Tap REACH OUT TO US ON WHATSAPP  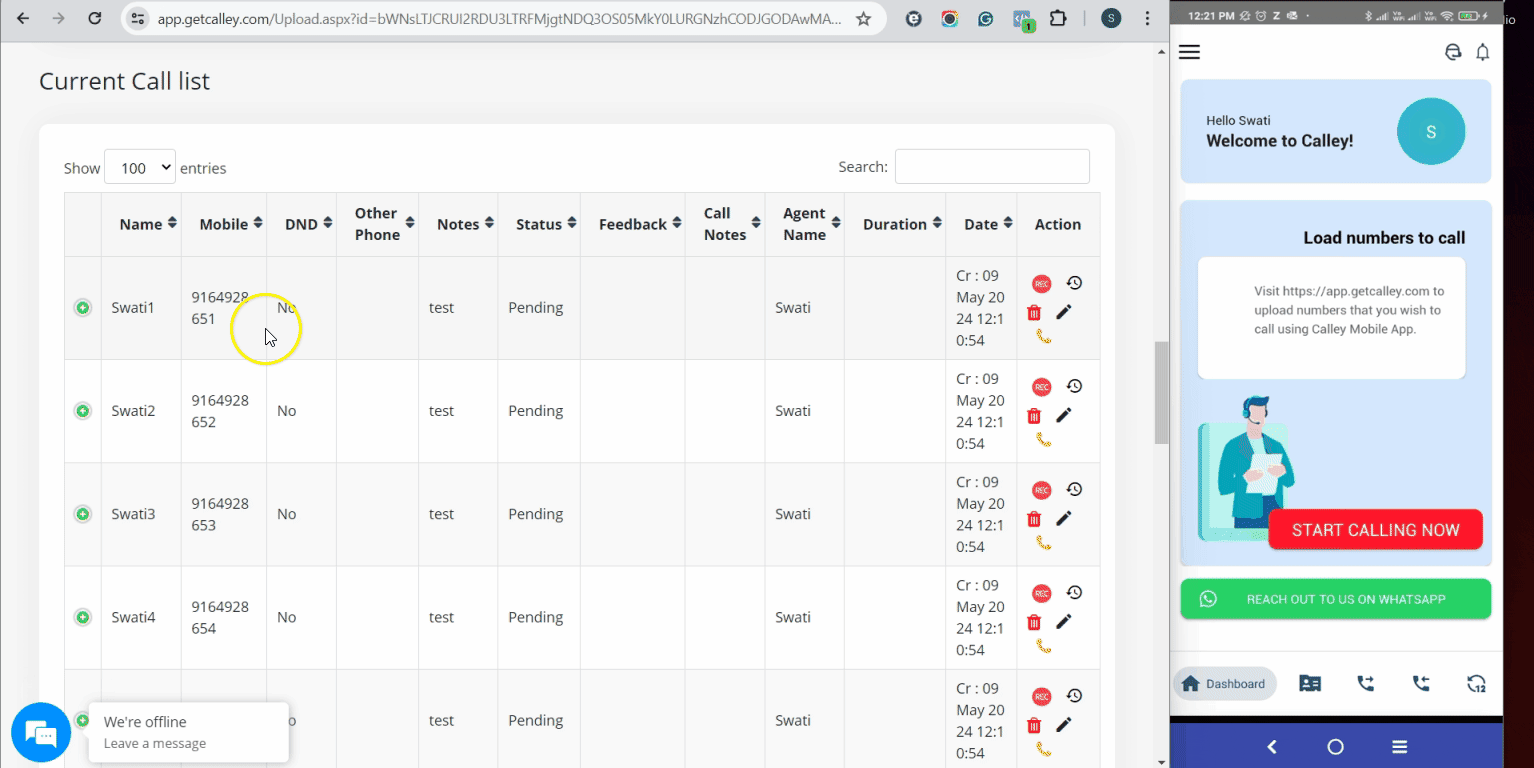(1335, 599)
